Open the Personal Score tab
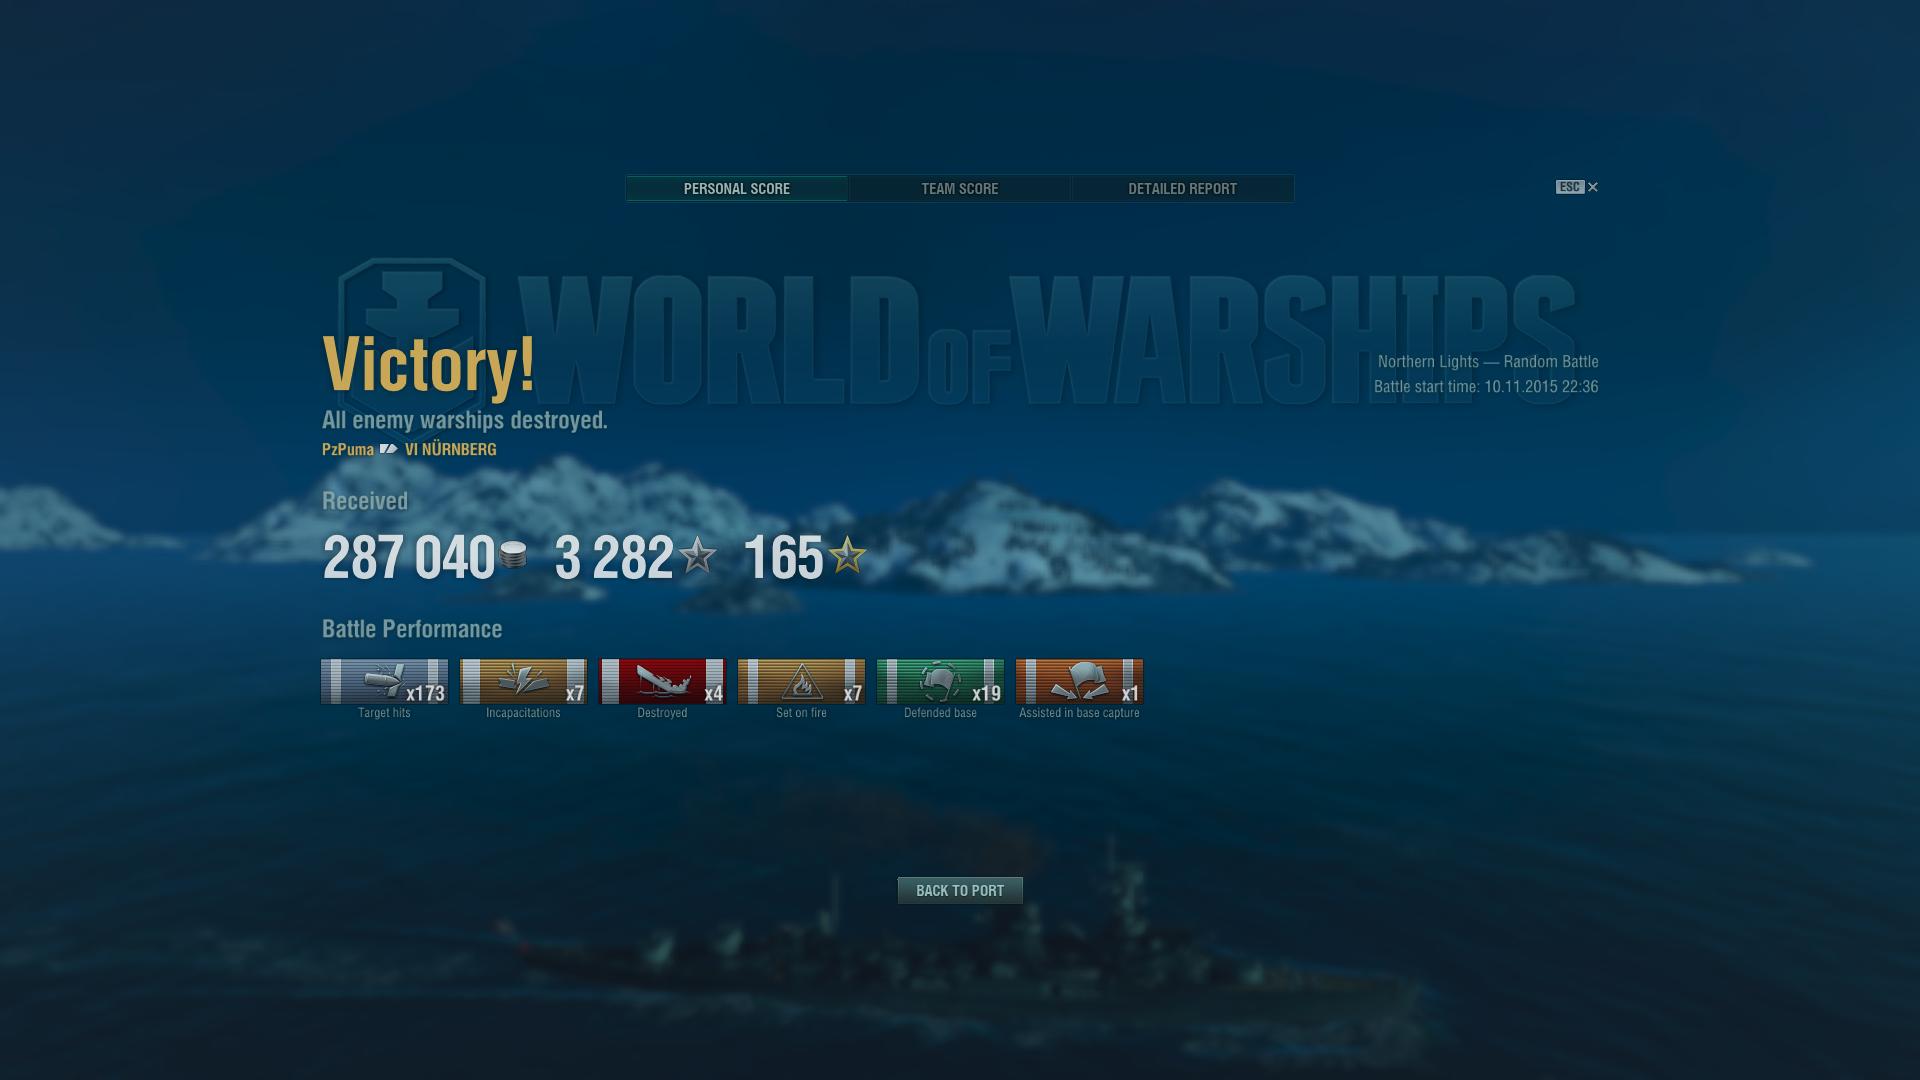 [737, 189]
